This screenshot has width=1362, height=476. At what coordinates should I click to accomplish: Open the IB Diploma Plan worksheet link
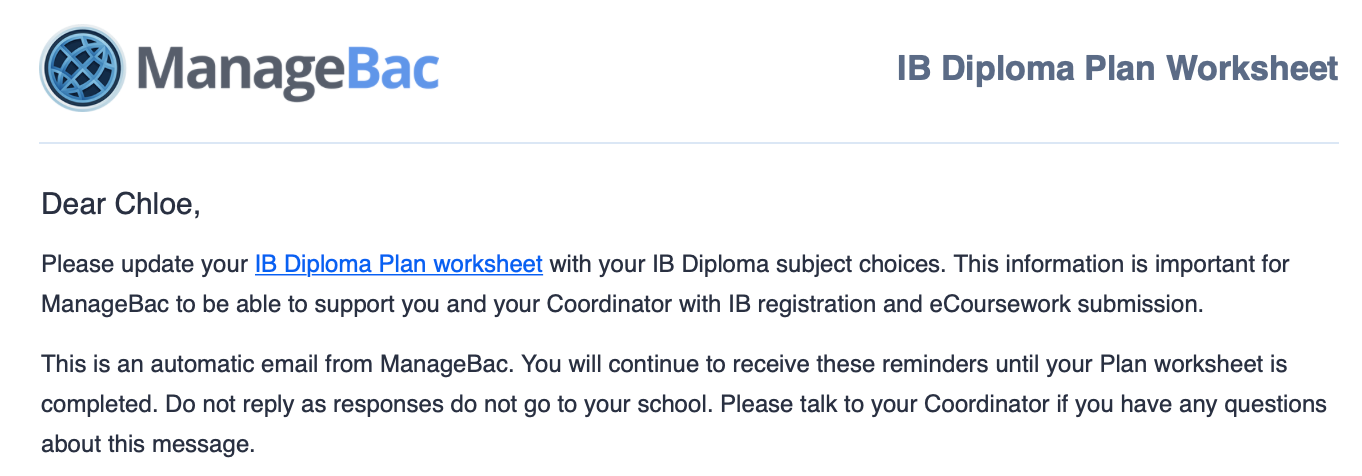coord(399,265)
